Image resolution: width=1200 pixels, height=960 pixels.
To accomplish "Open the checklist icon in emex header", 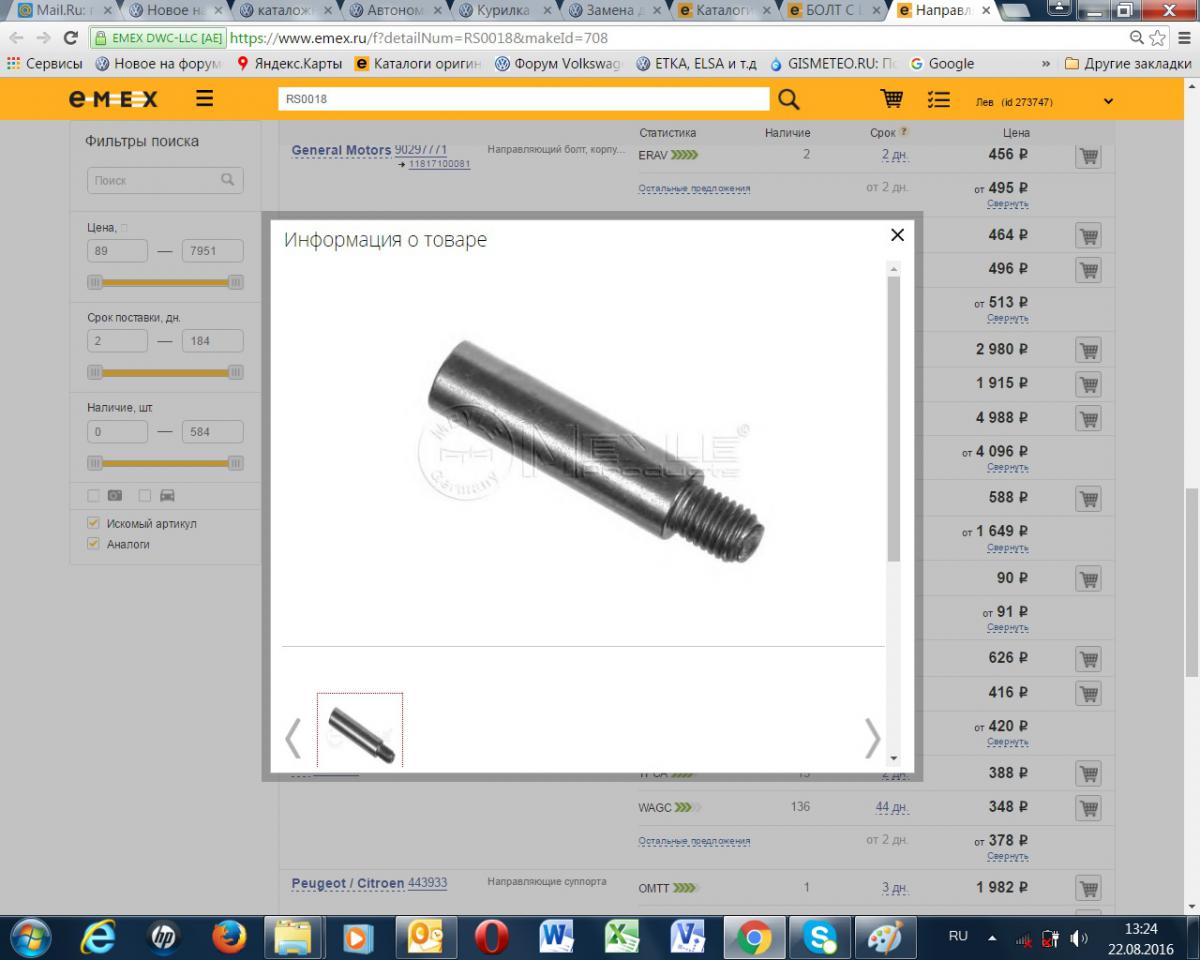I will pyautogui.click(x=938, y=100).
